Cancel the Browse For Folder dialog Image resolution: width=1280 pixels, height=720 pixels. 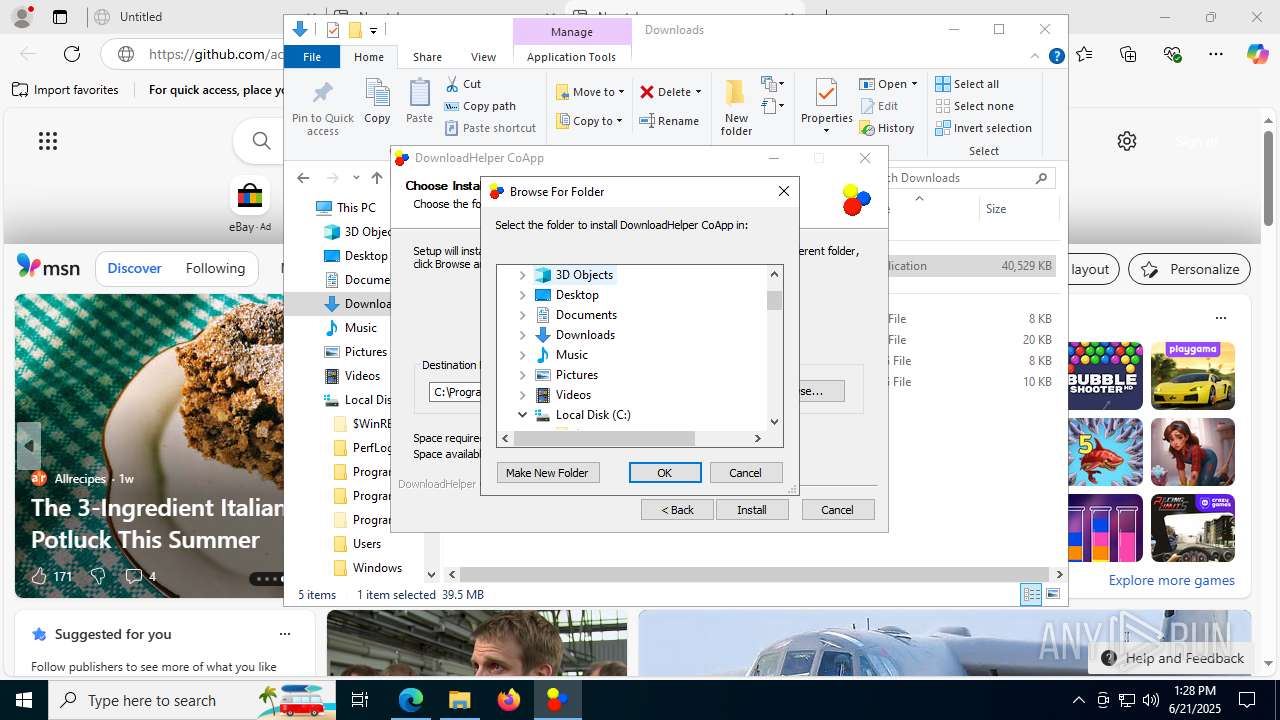pyautogui.click(x=745, y=473)
